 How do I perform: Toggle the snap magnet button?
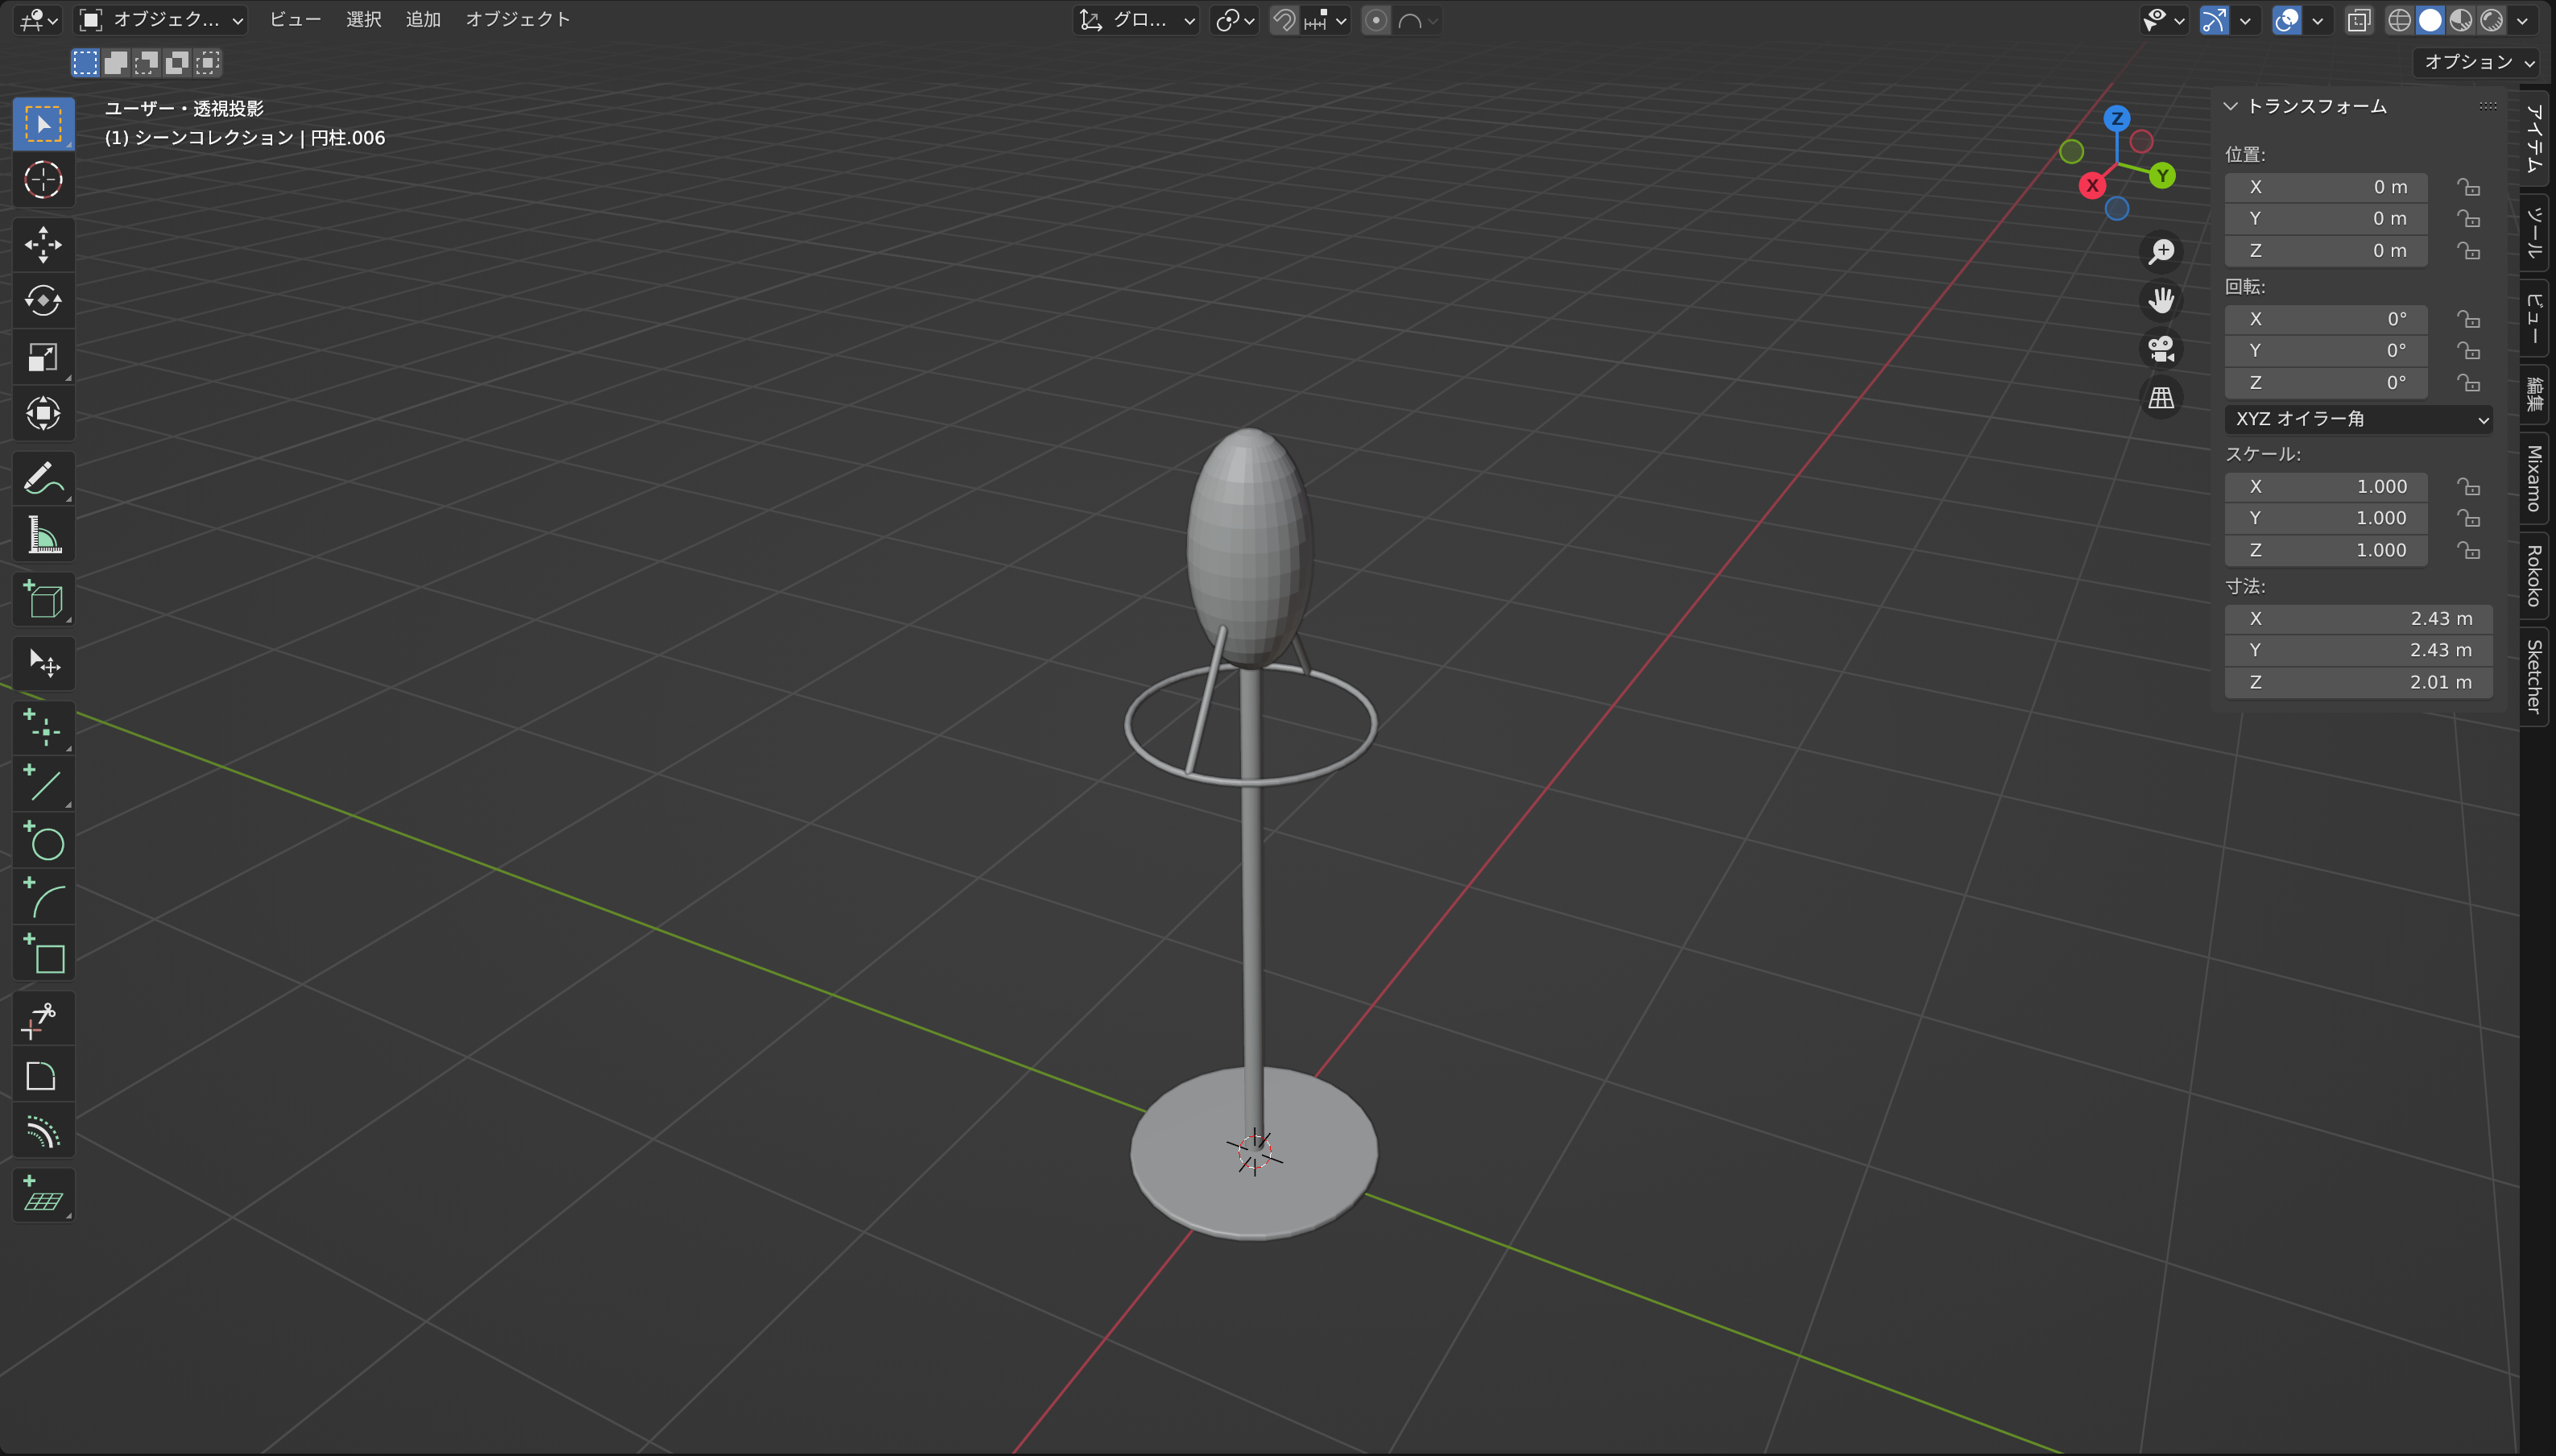pyautogui.click(x=1284, y=20)
